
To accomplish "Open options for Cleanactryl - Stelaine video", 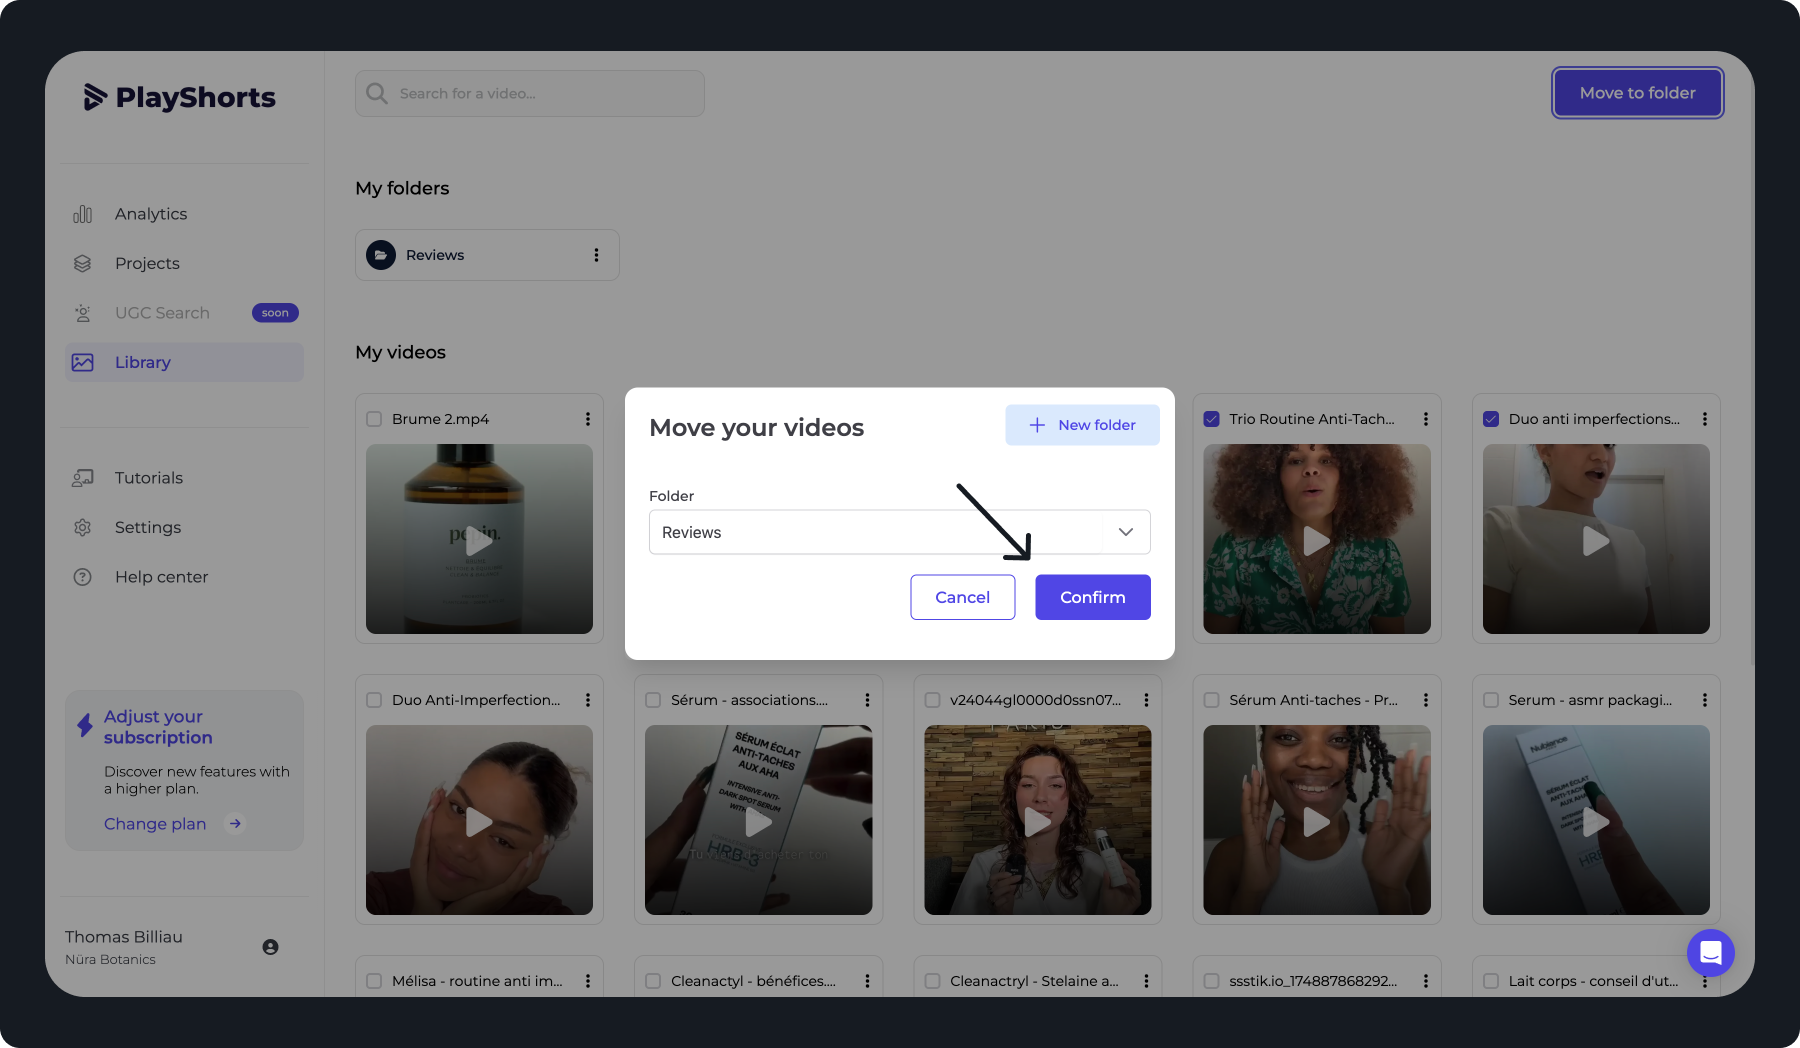I will pyautogui.click(x=1146, y=981).
